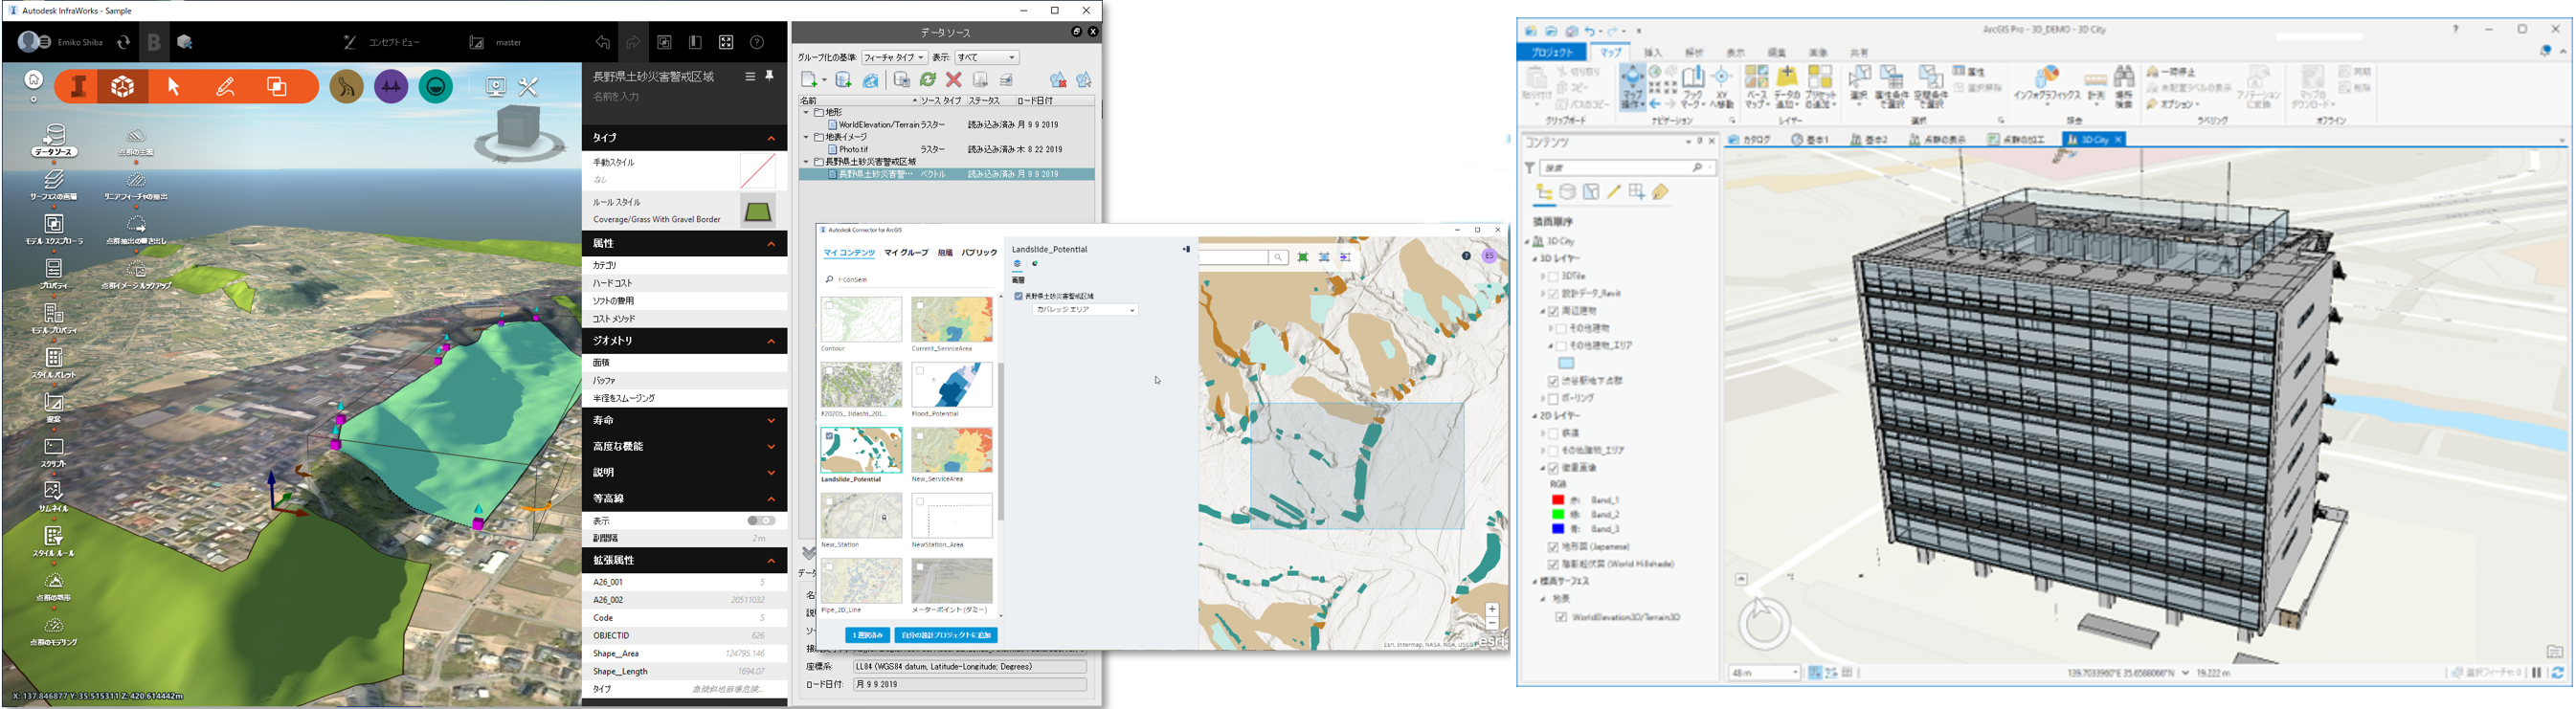2576x709 pixels.
Task: Open the 挿入 ribbon tab
Action: tap(1653, 53)
